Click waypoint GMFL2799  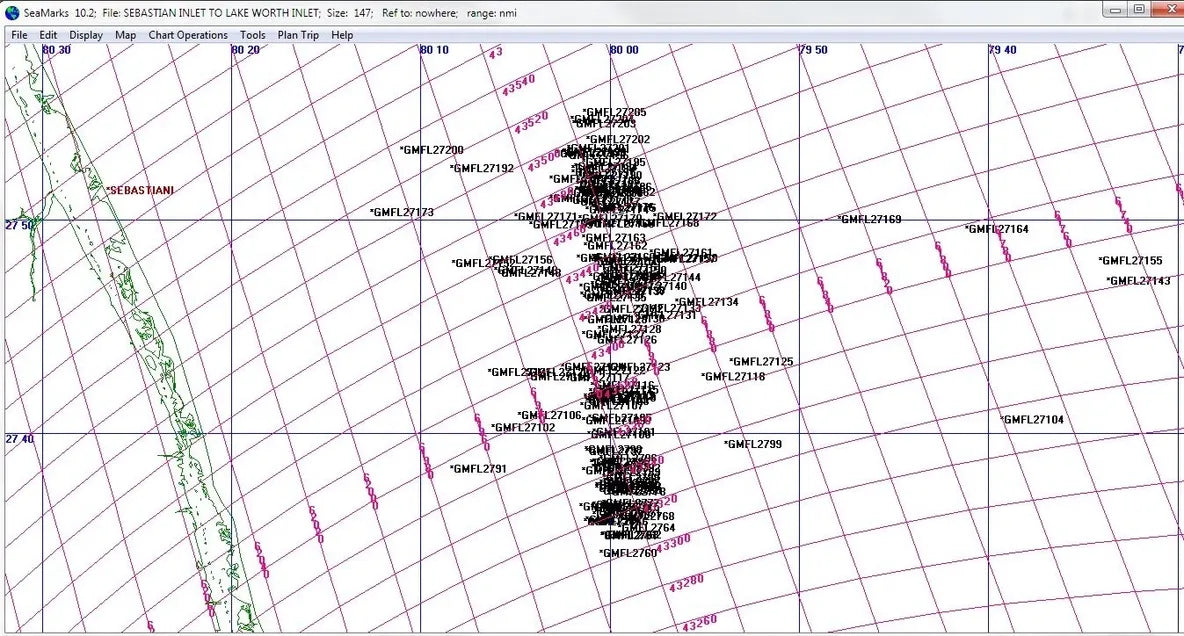coord(753,444)
